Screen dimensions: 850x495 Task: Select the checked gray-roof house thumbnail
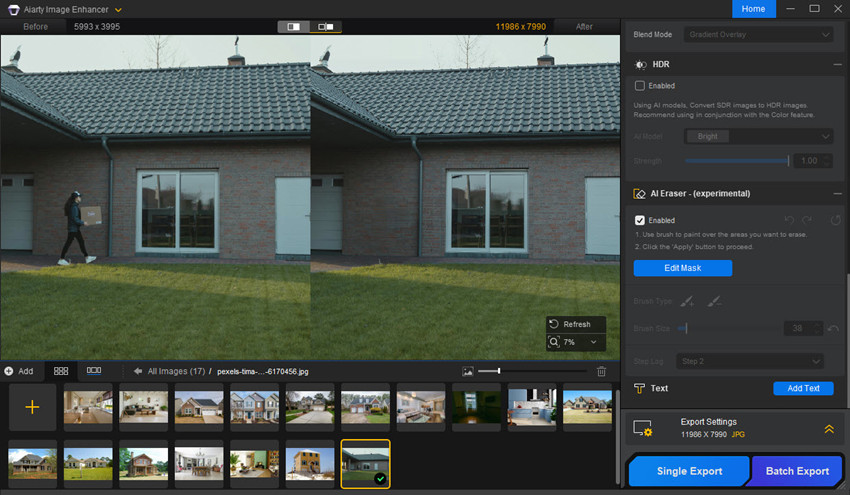365,464
